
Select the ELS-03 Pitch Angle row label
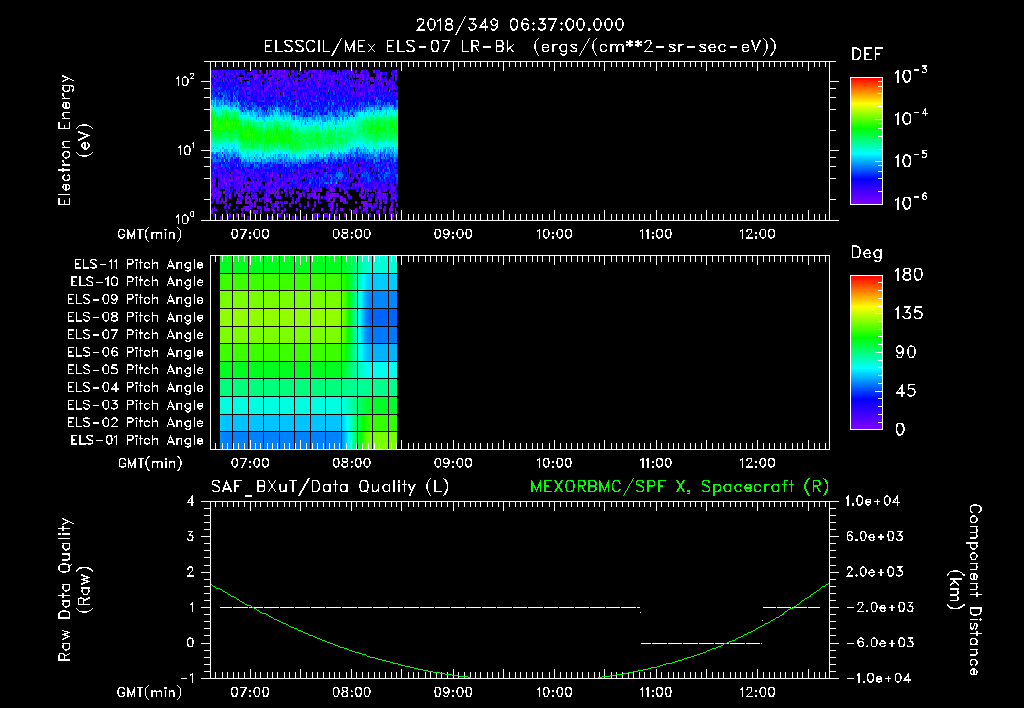136,406
